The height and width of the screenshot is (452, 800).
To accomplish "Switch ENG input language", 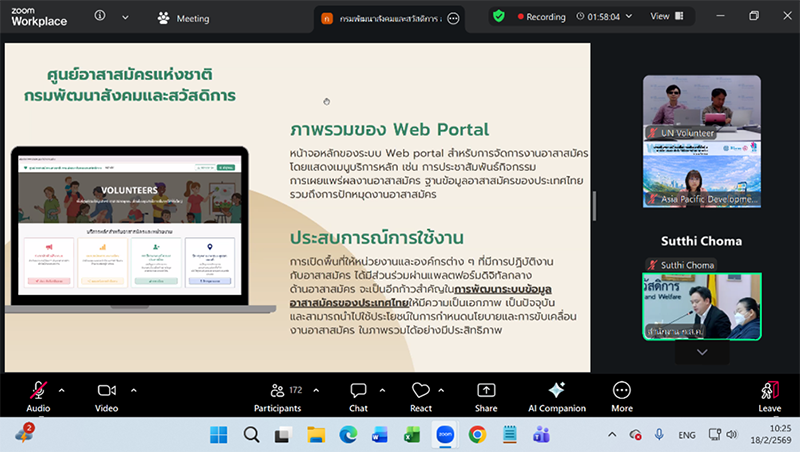I will [x=687, y=435].
